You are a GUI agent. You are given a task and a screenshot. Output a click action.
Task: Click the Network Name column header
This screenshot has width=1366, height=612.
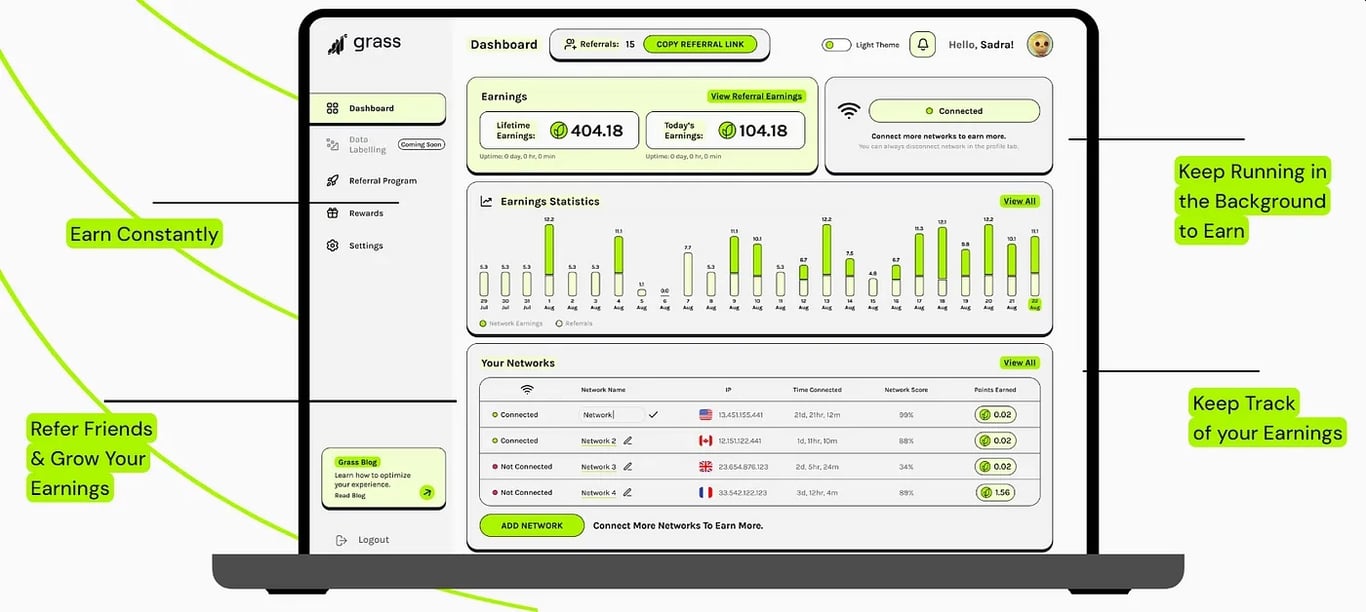click(603, 389)
